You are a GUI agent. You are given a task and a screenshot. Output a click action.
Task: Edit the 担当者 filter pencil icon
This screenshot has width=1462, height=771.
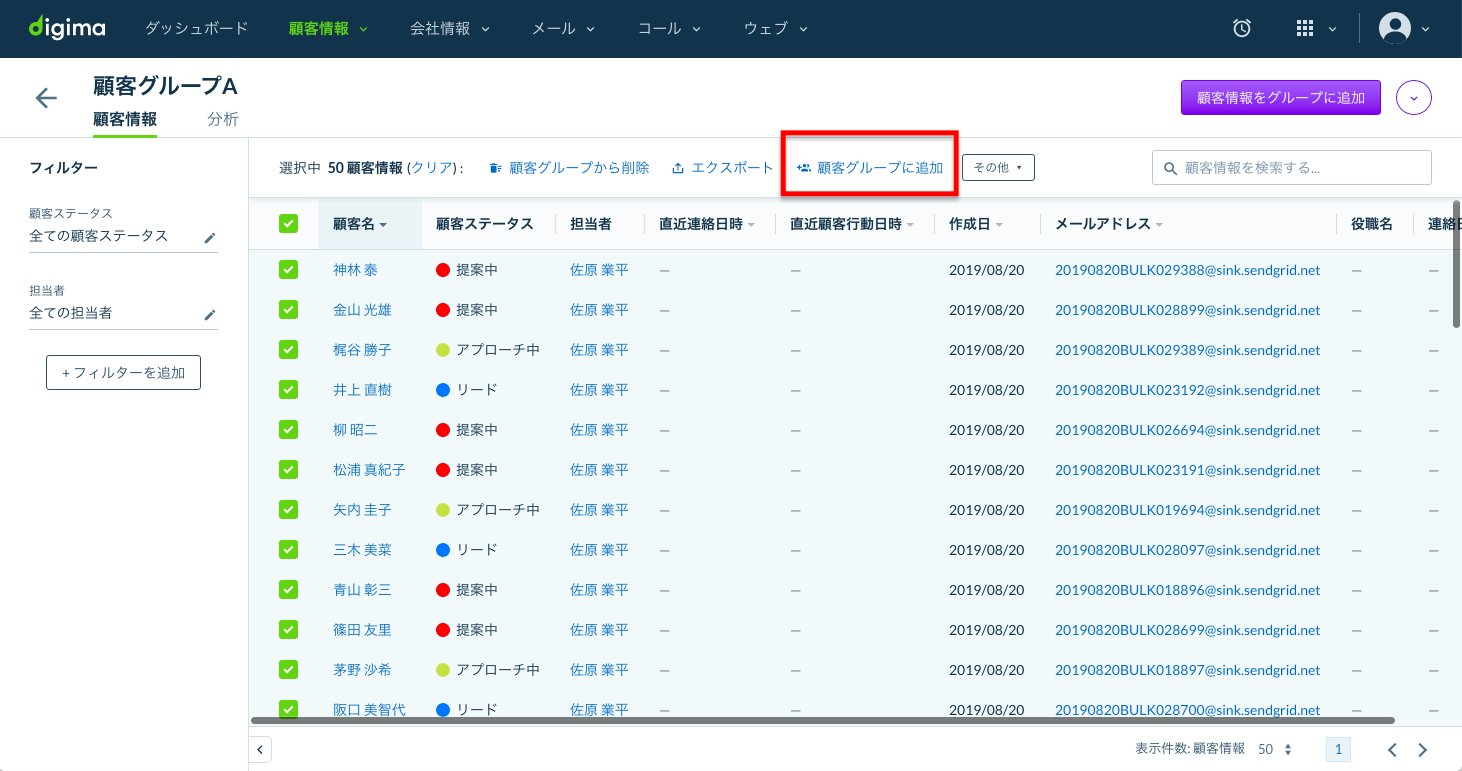click(x=210, y=314)
